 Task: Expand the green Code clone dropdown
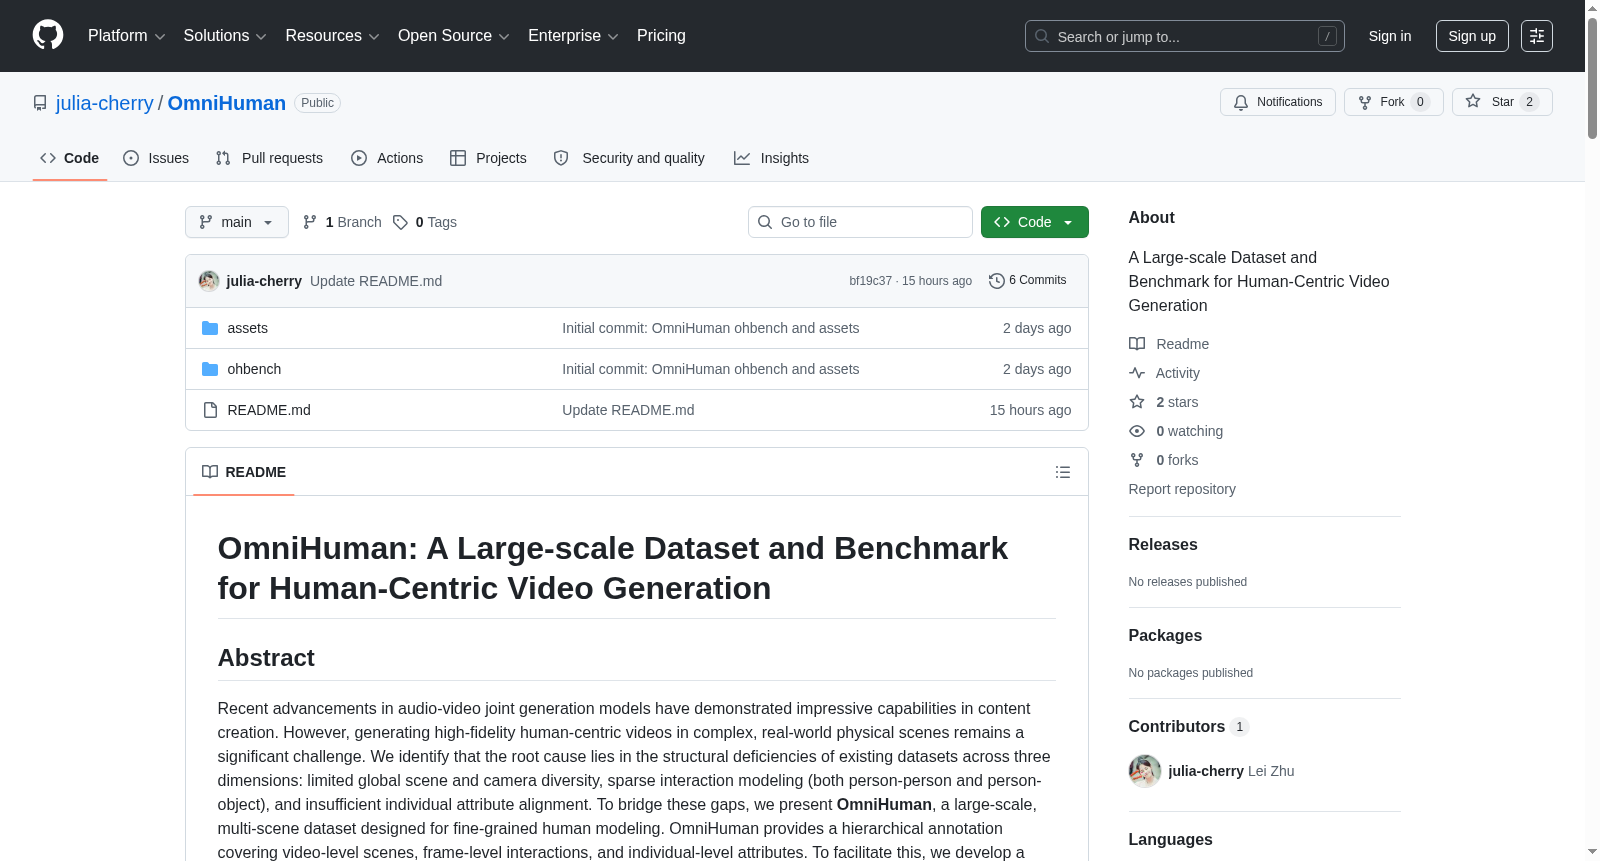[x=1035, y=222]
